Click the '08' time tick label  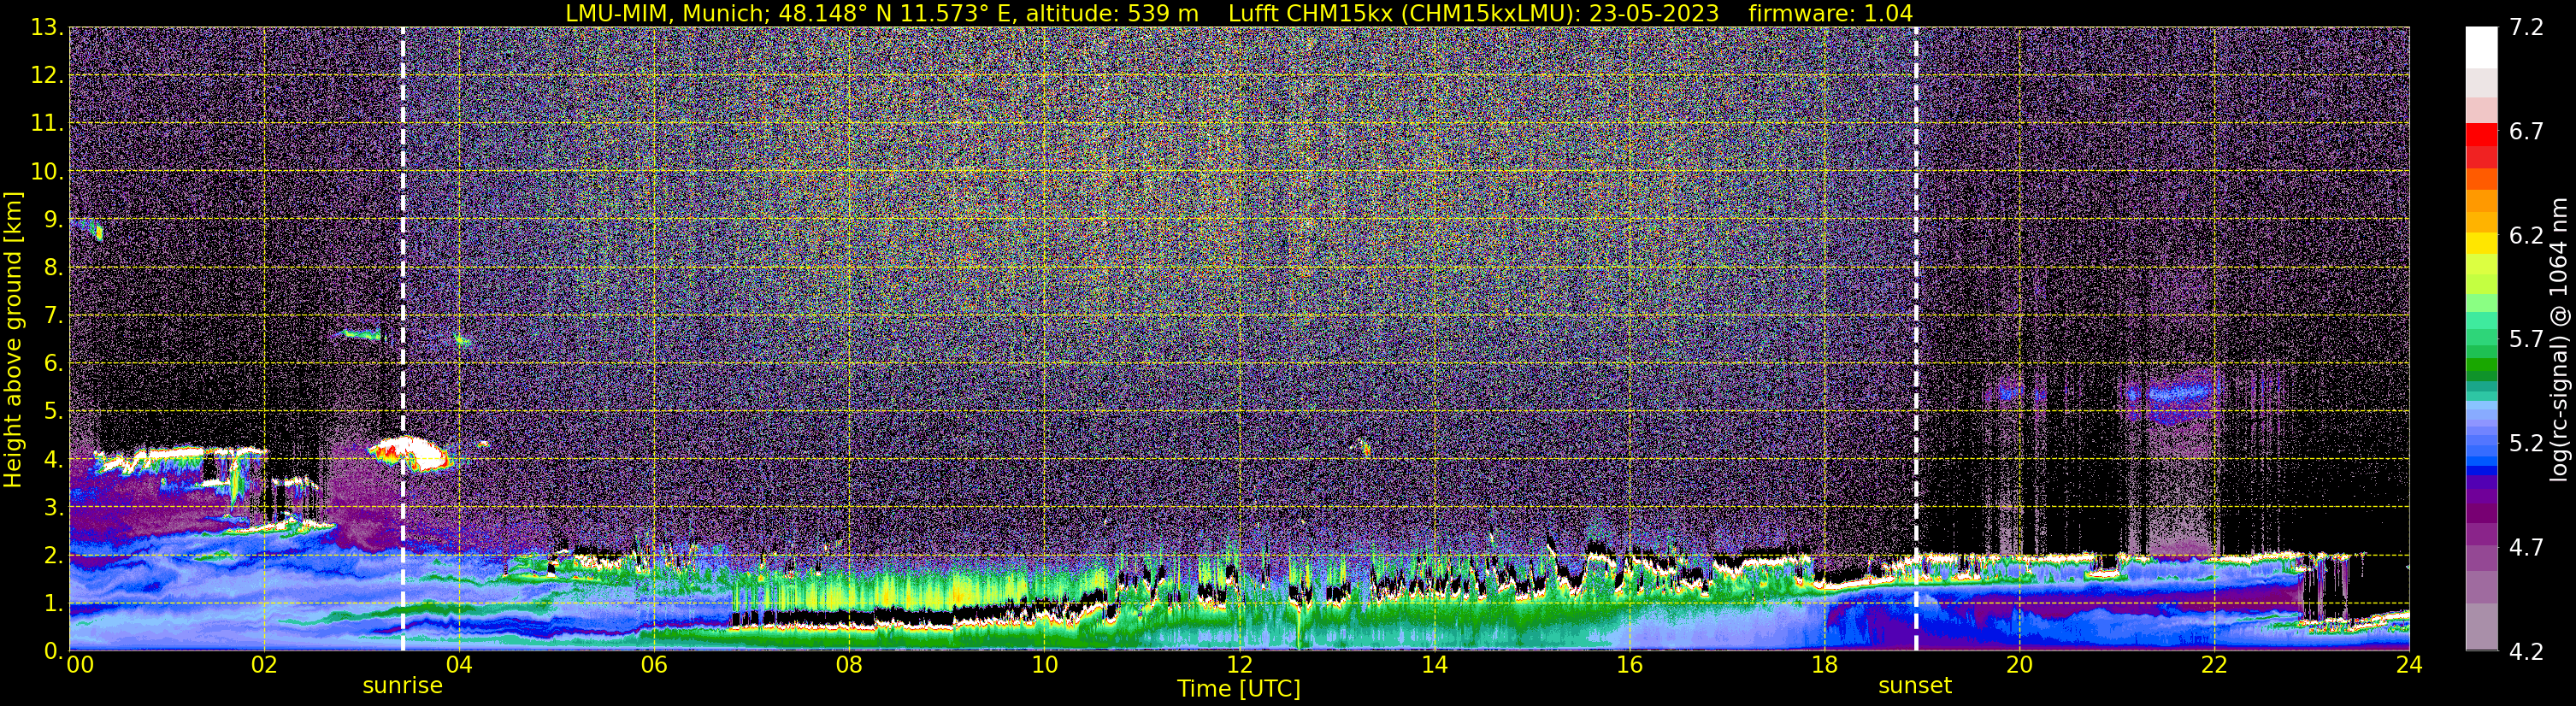pyautogui.click(x=849, y=664)
